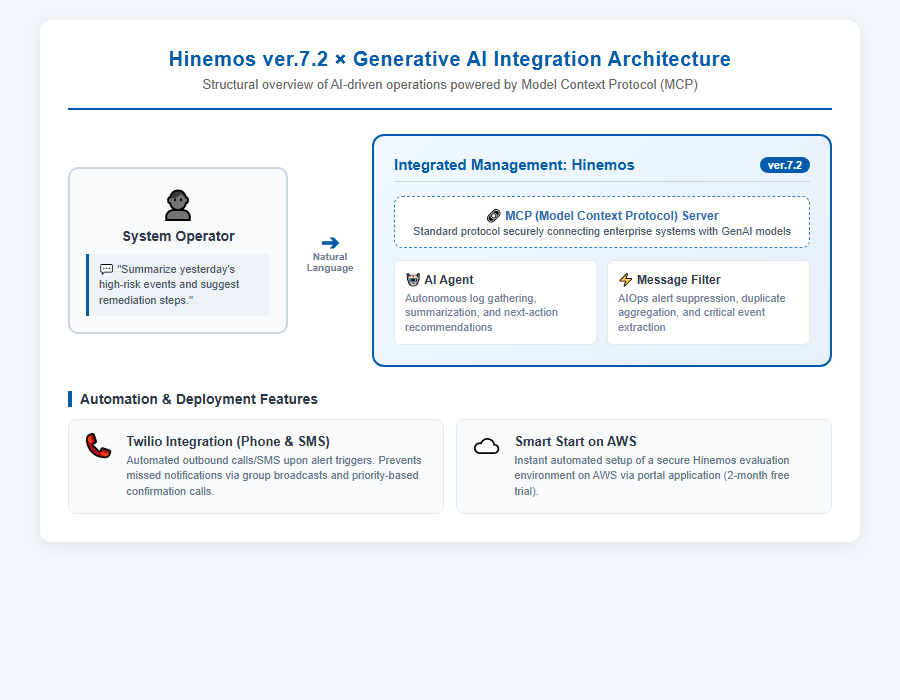Viewport: 900px width, 700px height.
Task: Click the quote "Summarize yesterday's high-risk events"
Action: click(x=169, y=285)
